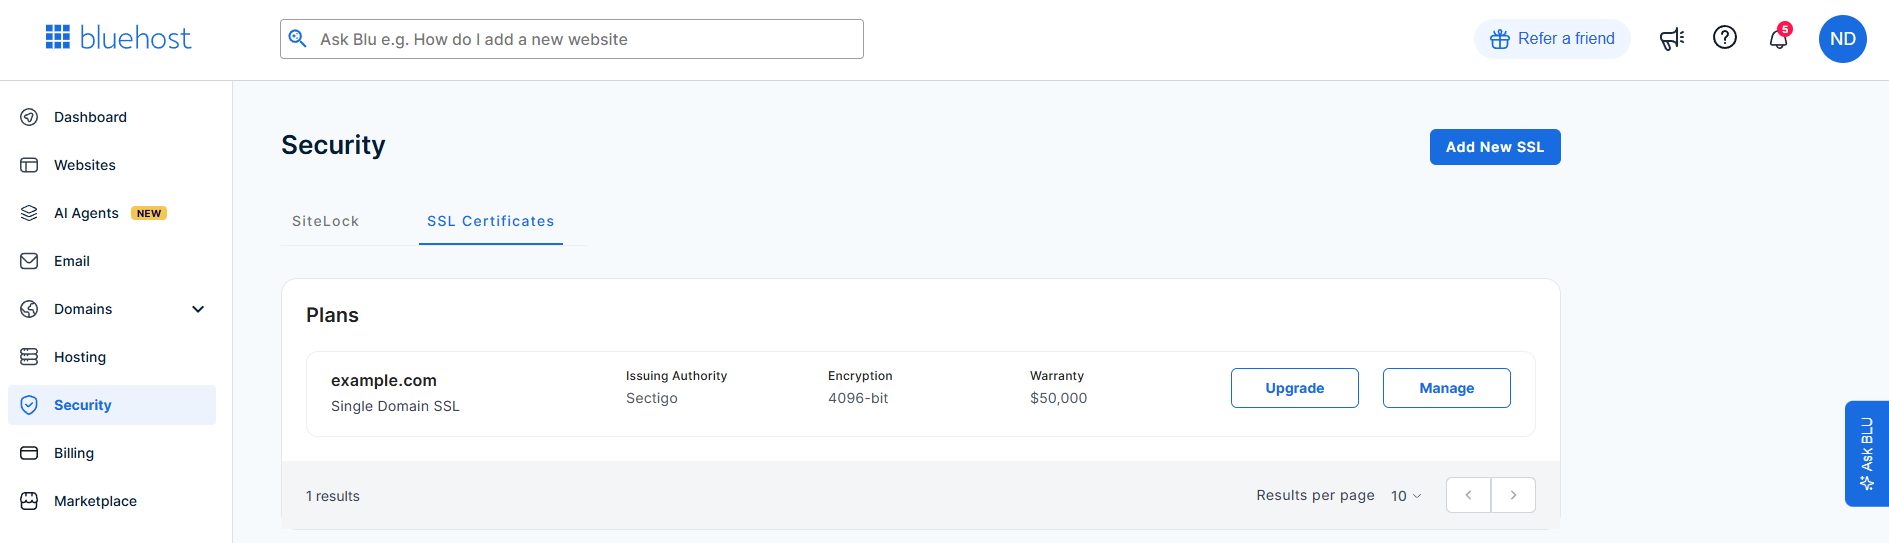
Task: Go to previous results page
Action: [x=1468, y=495]
